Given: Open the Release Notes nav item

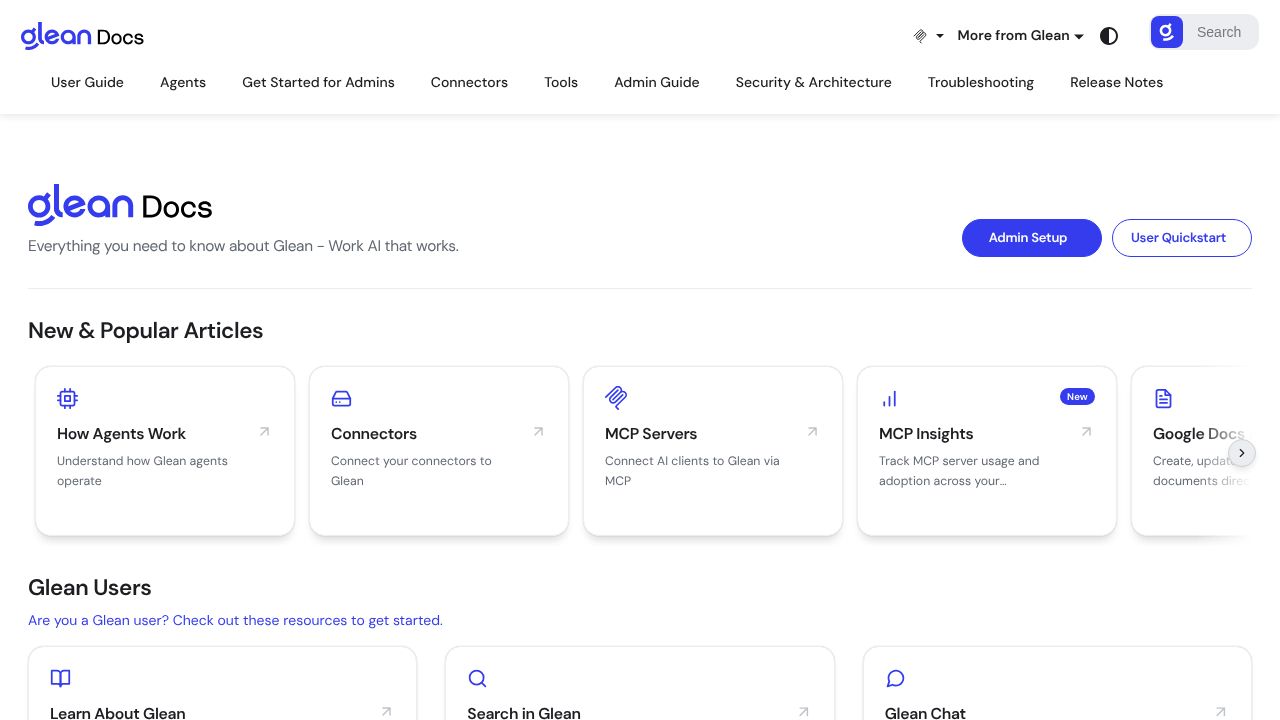Looking at the screenshot, I should [x=1116, y=82].
